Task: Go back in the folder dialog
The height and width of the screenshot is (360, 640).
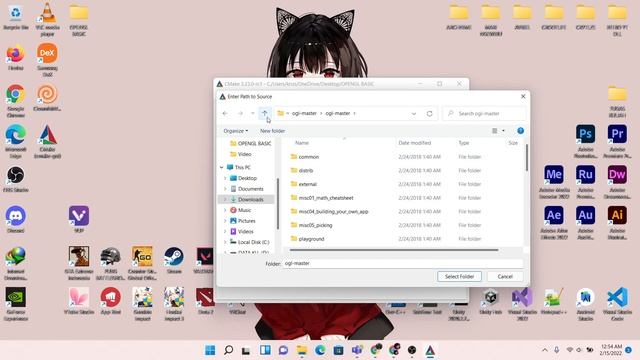Action: 225,113
